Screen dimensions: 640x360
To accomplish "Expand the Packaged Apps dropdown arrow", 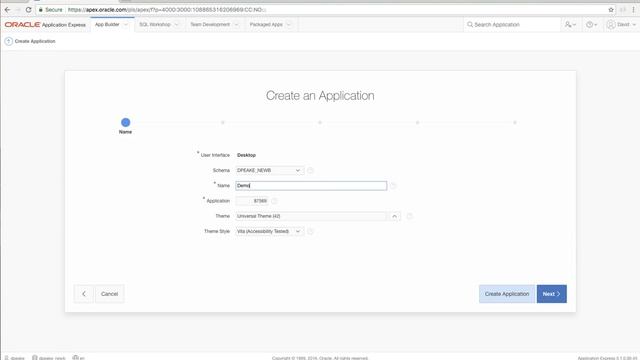I will [x=289, y=24].
